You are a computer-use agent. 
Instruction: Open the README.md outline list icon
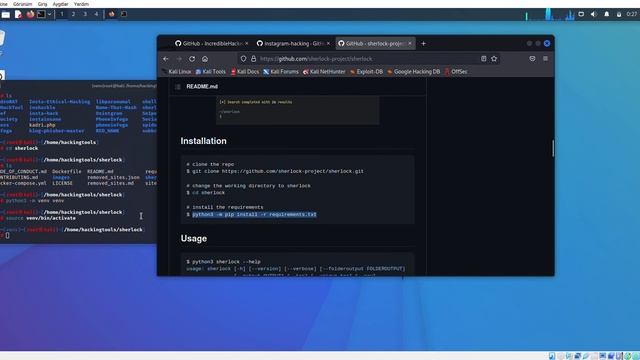click(x=178, y=87)
